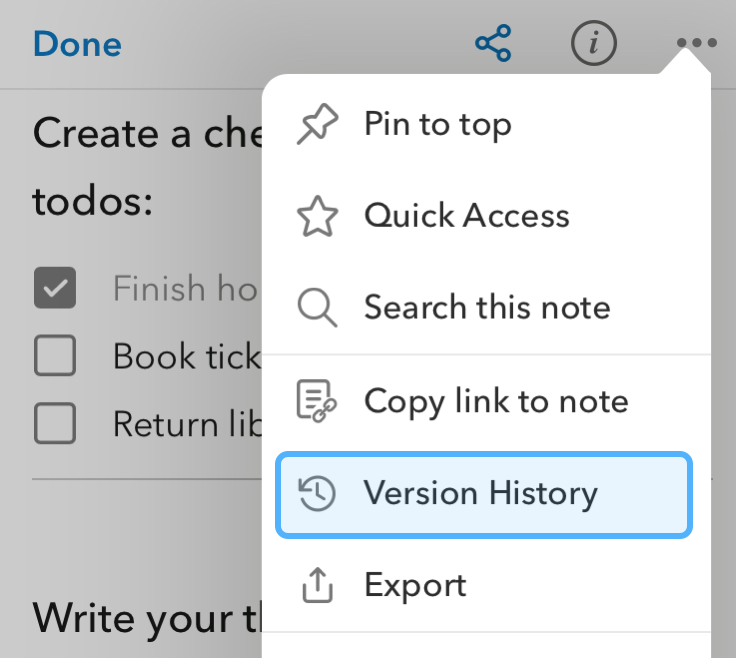Click the three-dots more options icon

point(696,44)
